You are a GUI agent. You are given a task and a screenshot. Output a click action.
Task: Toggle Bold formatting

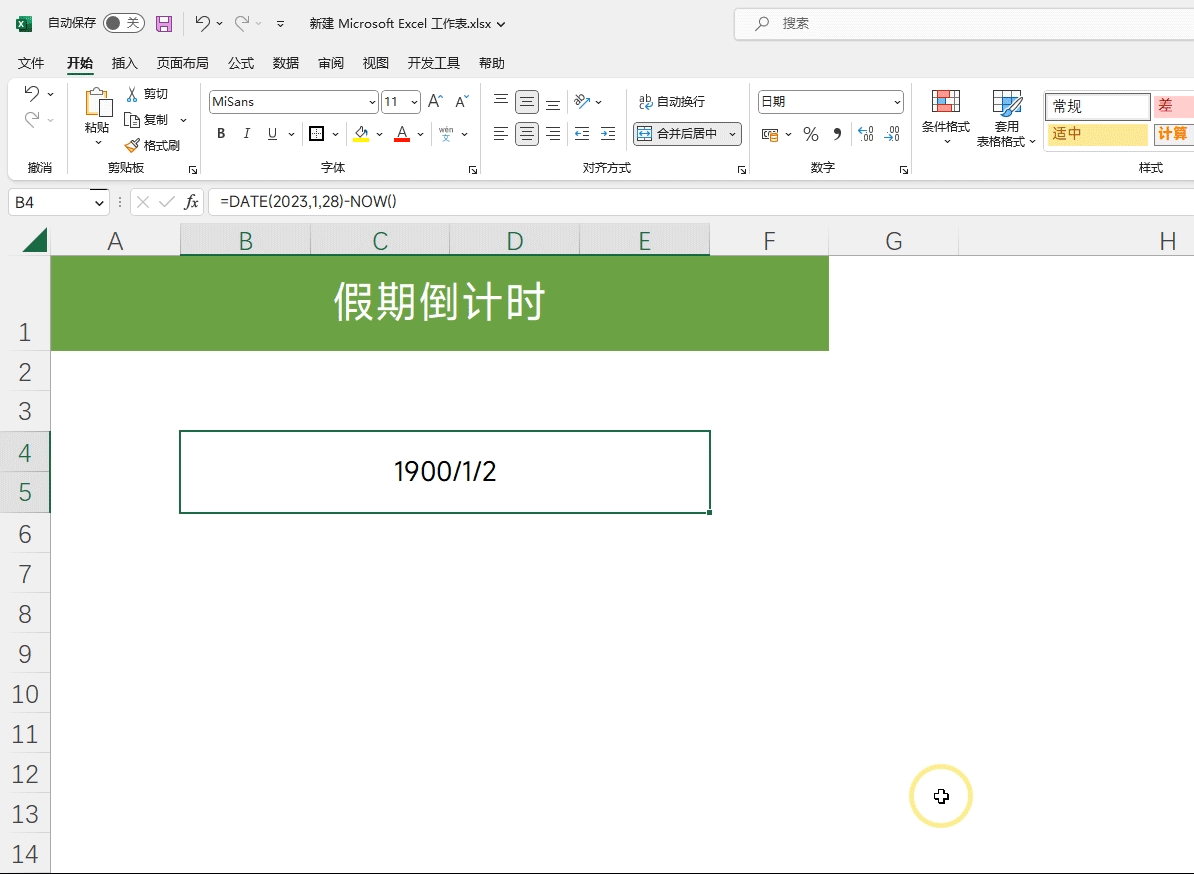(221, 134)
